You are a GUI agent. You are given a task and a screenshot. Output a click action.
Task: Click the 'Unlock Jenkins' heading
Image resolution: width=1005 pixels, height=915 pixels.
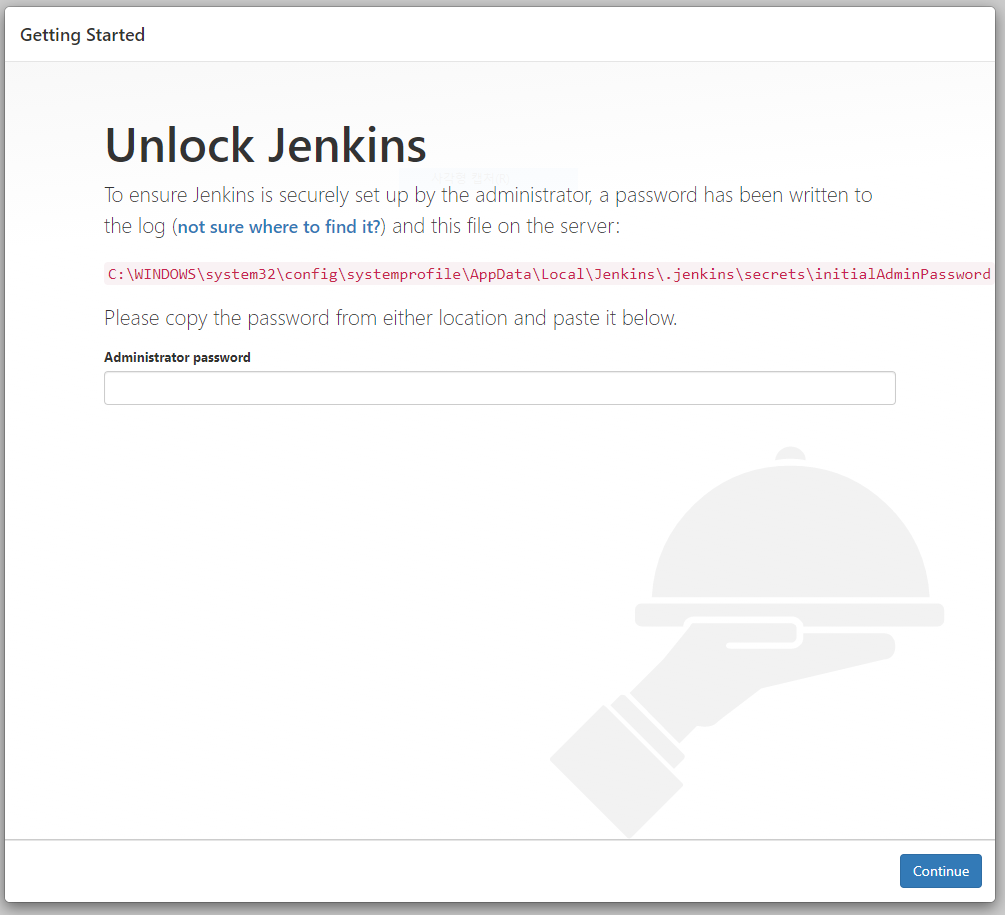point(265,145)
